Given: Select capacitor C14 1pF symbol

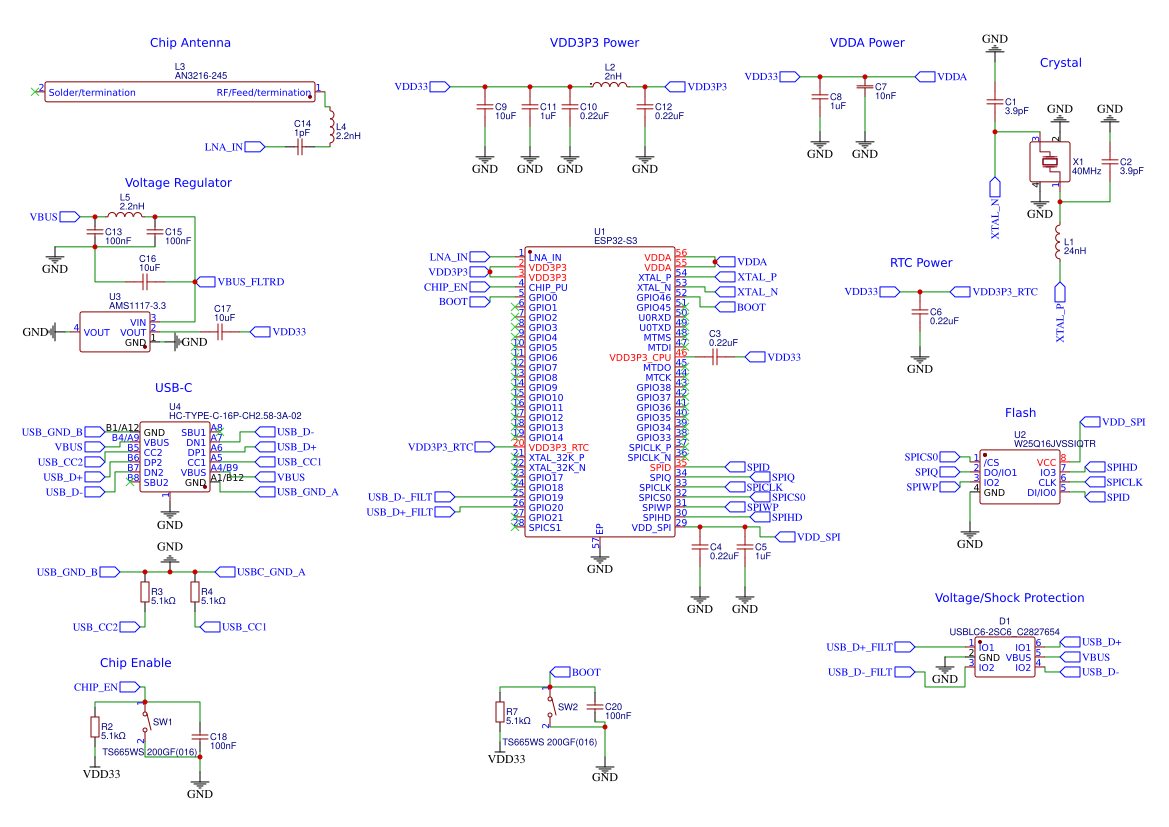Looking at the screenshot, I should pos(300,147).
